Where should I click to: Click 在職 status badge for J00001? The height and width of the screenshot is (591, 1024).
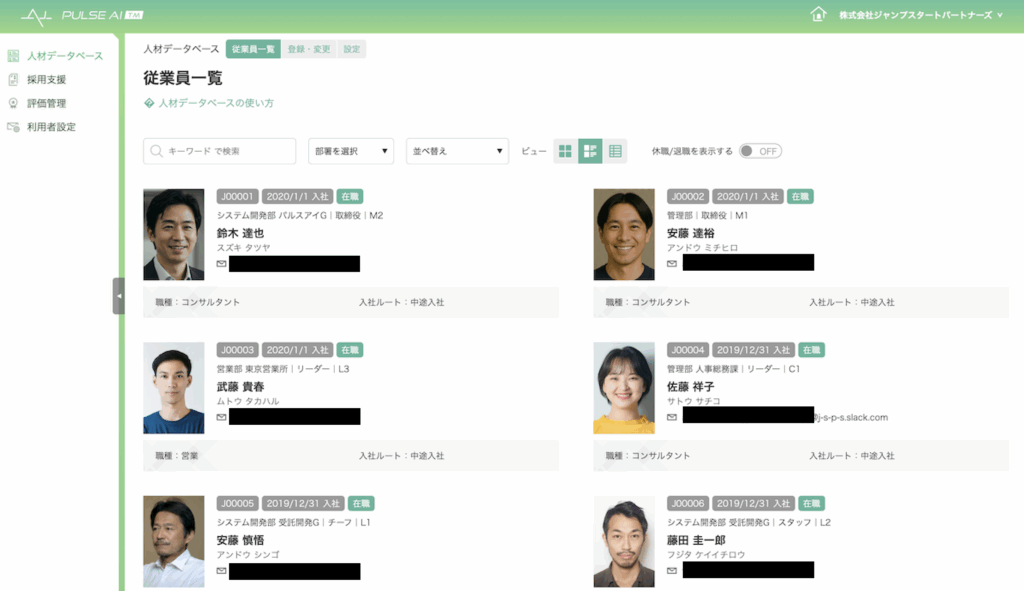350,197
